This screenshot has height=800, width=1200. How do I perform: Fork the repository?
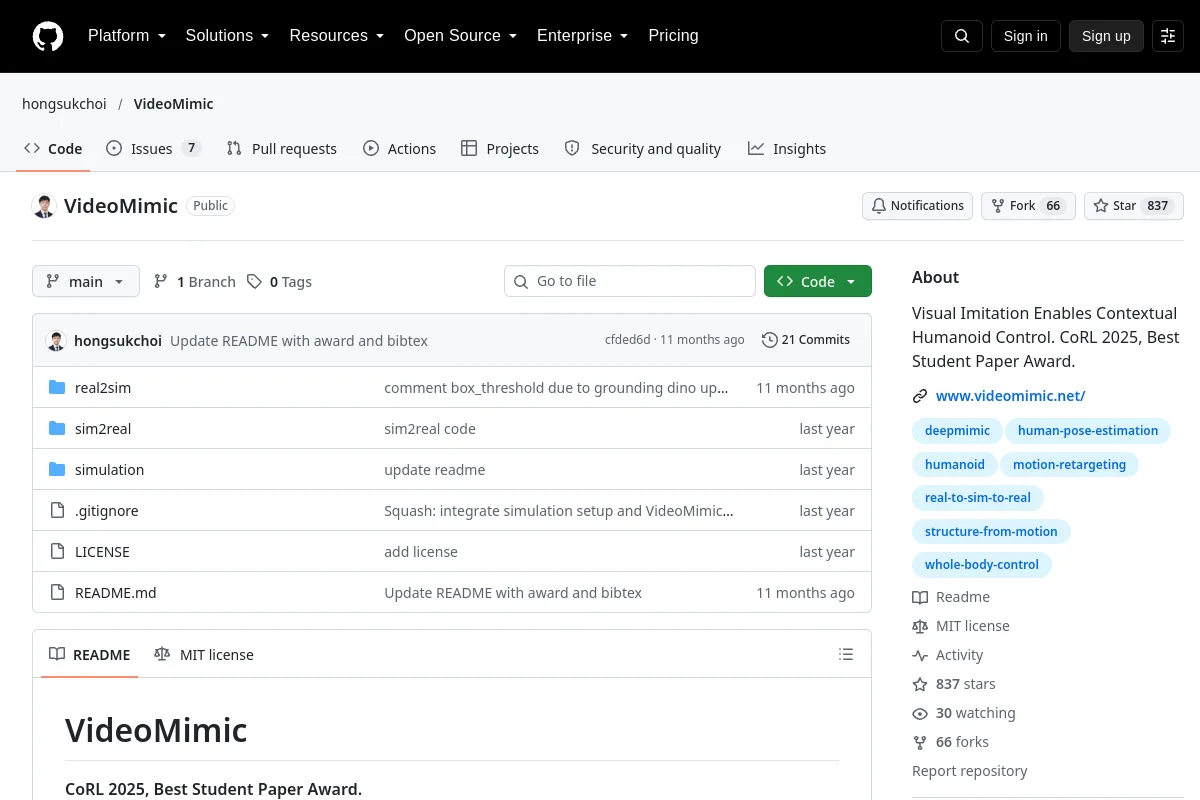click(1028, 206)
